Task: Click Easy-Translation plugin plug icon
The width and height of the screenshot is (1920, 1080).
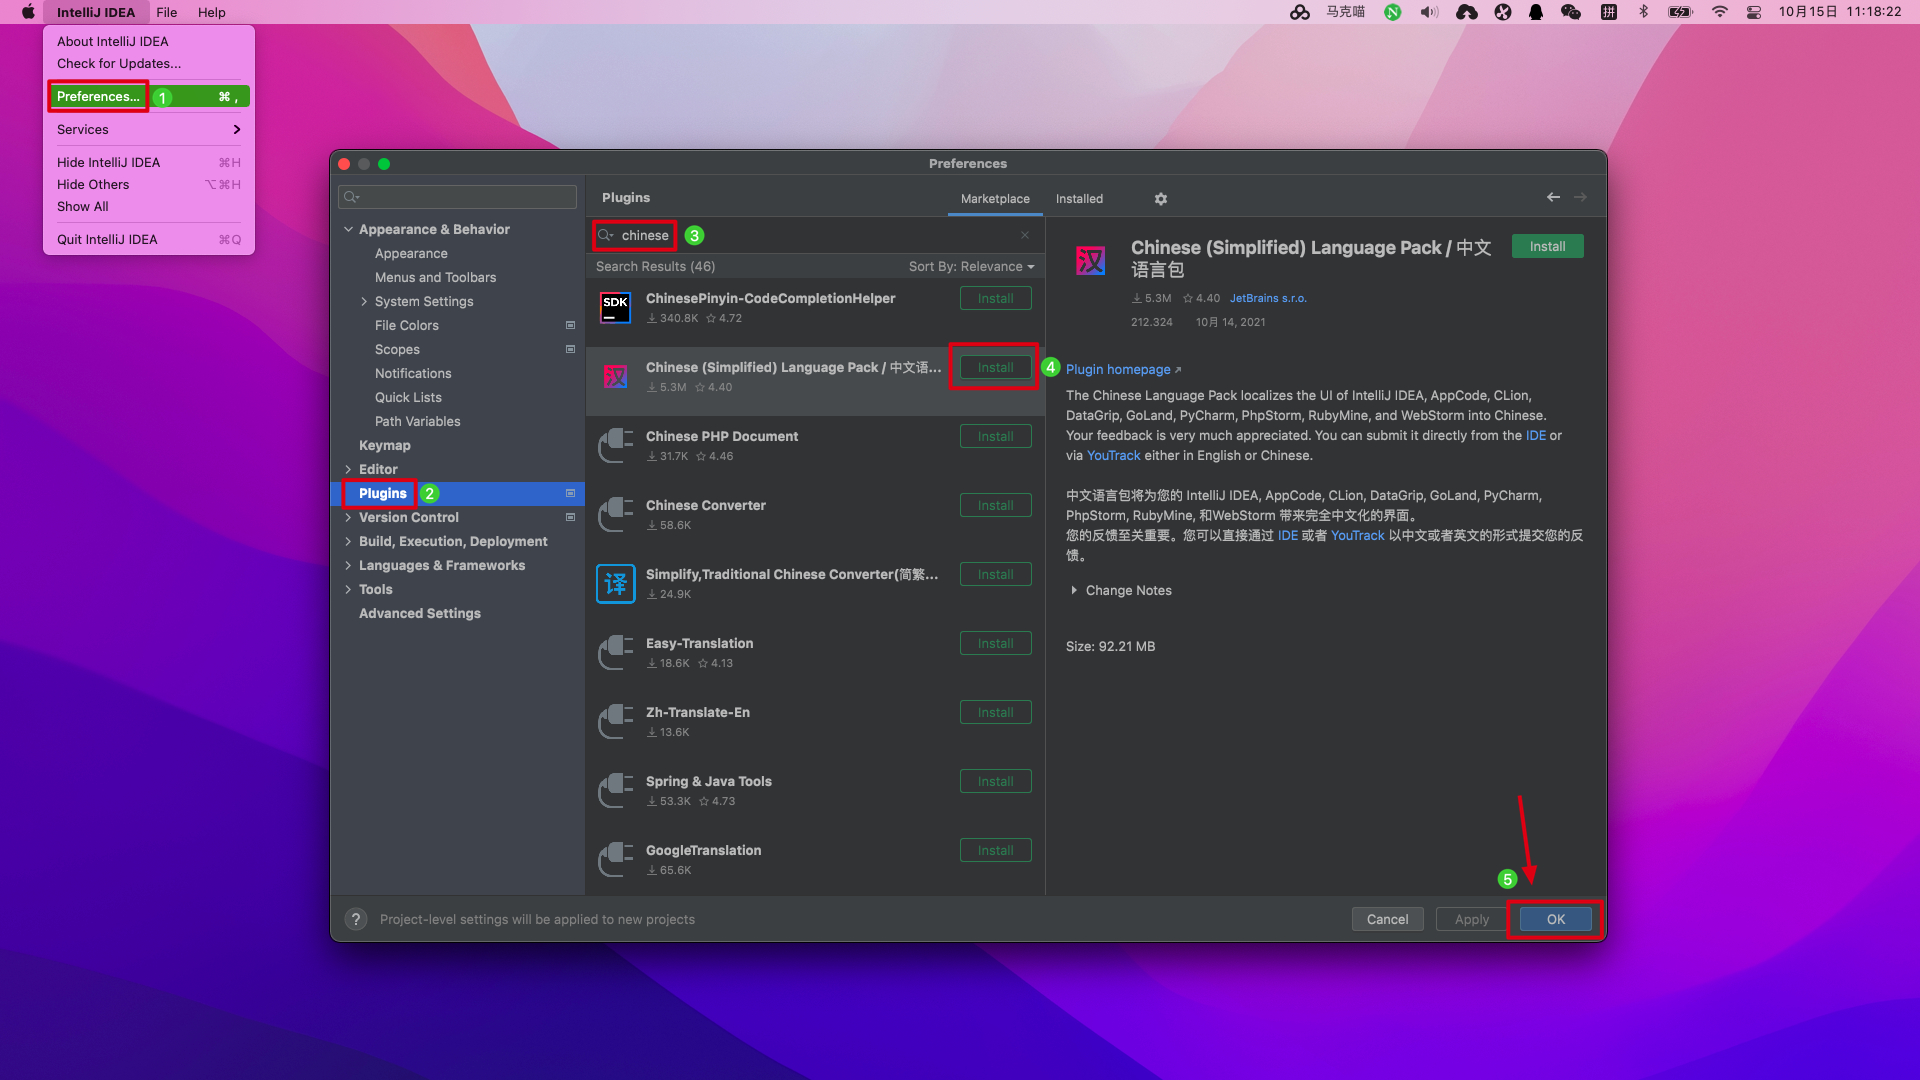Action: pos(615,653)
